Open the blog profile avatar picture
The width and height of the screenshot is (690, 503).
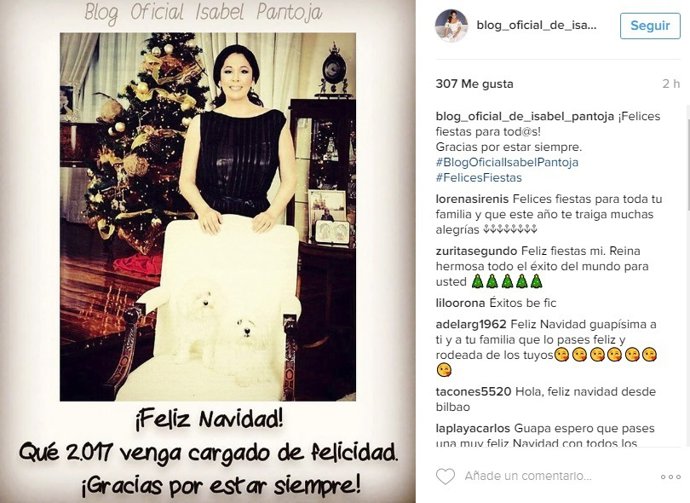tap(451, 25)
